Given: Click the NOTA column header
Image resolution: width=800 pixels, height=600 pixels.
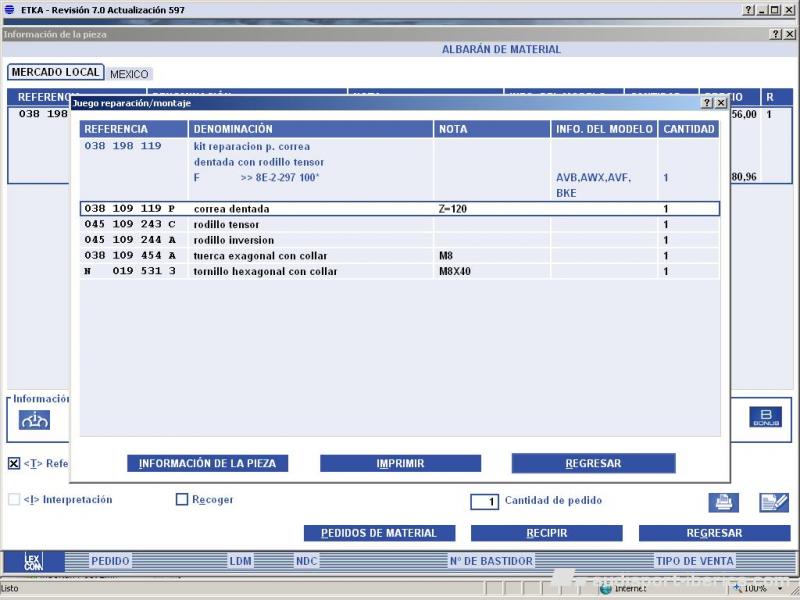Looking at the screenshot, I should click(492, 129).
